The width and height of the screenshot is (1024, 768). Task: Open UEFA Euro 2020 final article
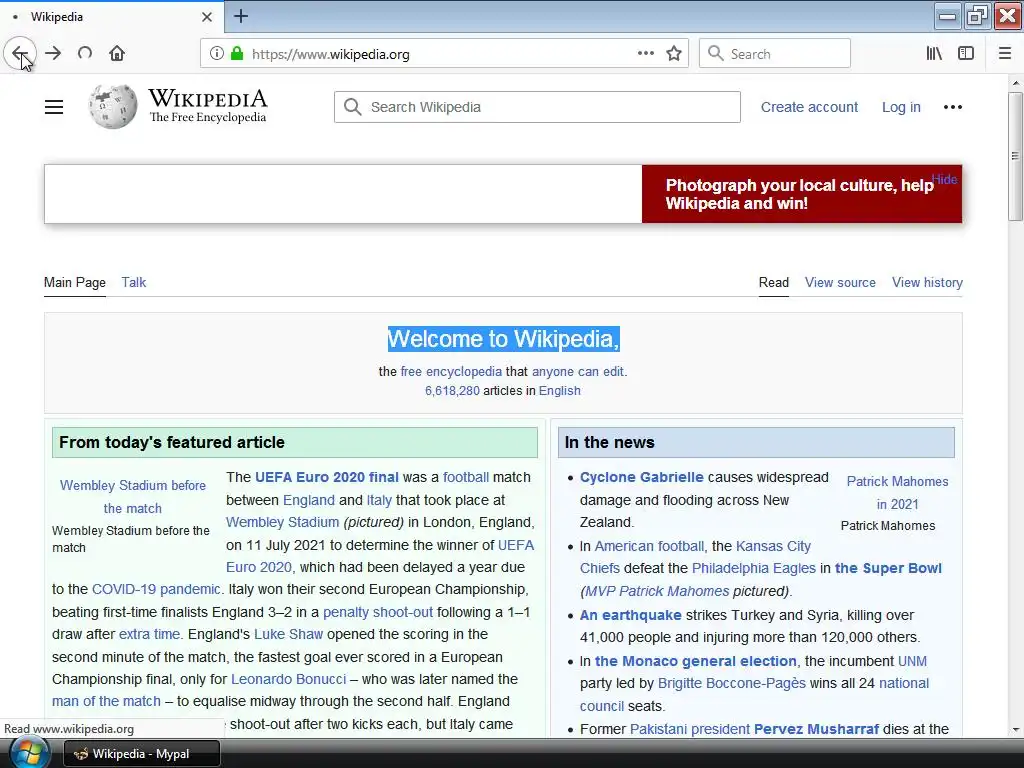click(327, 477)
